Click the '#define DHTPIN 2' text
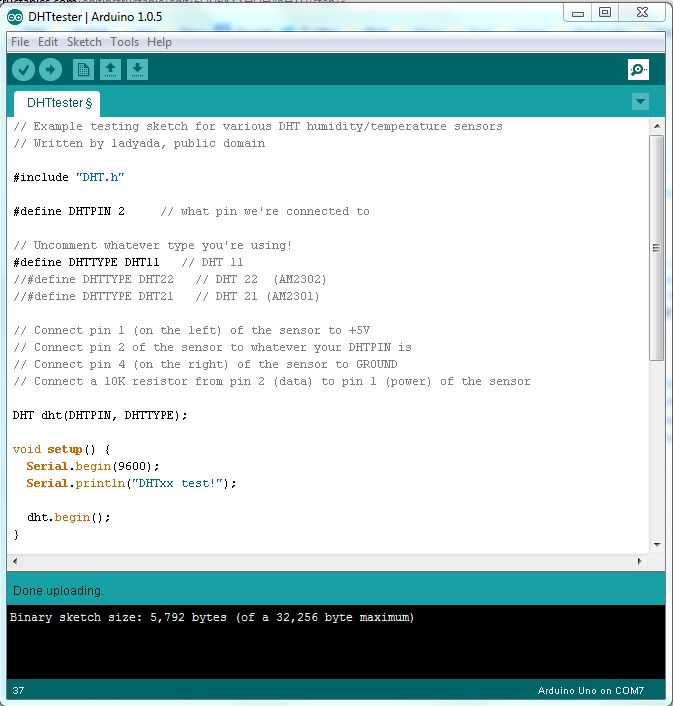Image resolution: width=673 pixels, height=706 pixels. [68, 211]
